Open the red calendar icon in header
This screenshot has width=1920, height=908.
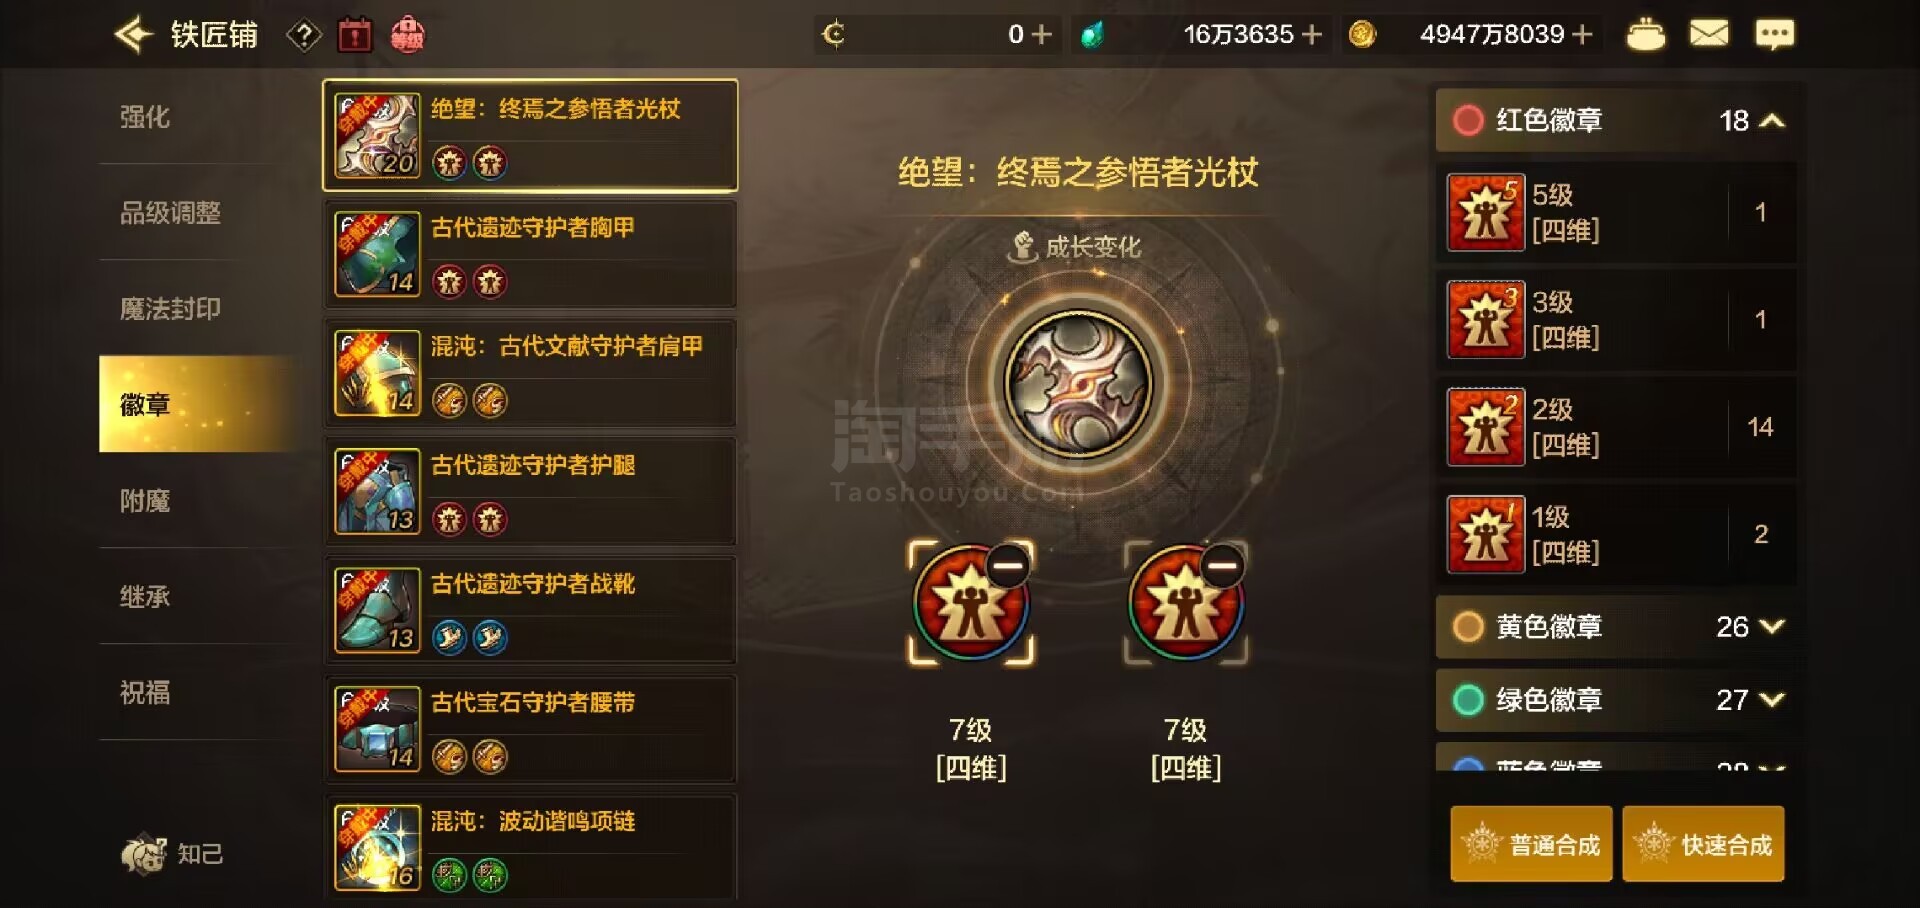coord(354,35)
